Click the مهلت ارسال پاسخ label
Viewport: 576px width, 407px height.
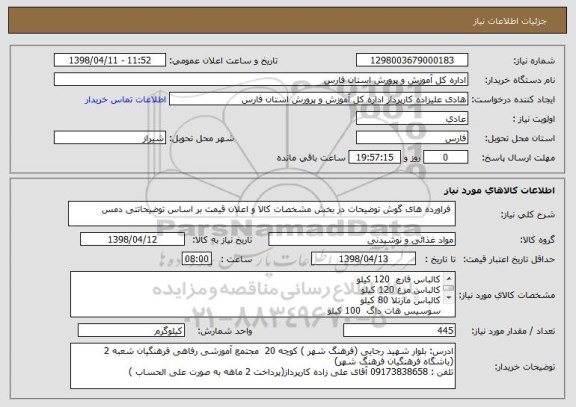pyautogui.click(x=518, y=158)
